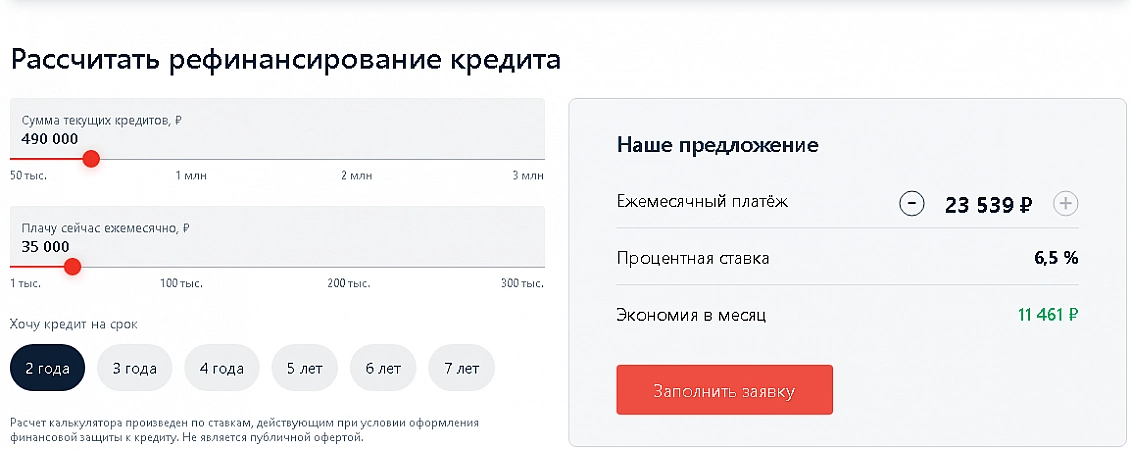Select the 5 лет loan term
The width and height of the screenshot is (1131, 450).
coord(304,368)
